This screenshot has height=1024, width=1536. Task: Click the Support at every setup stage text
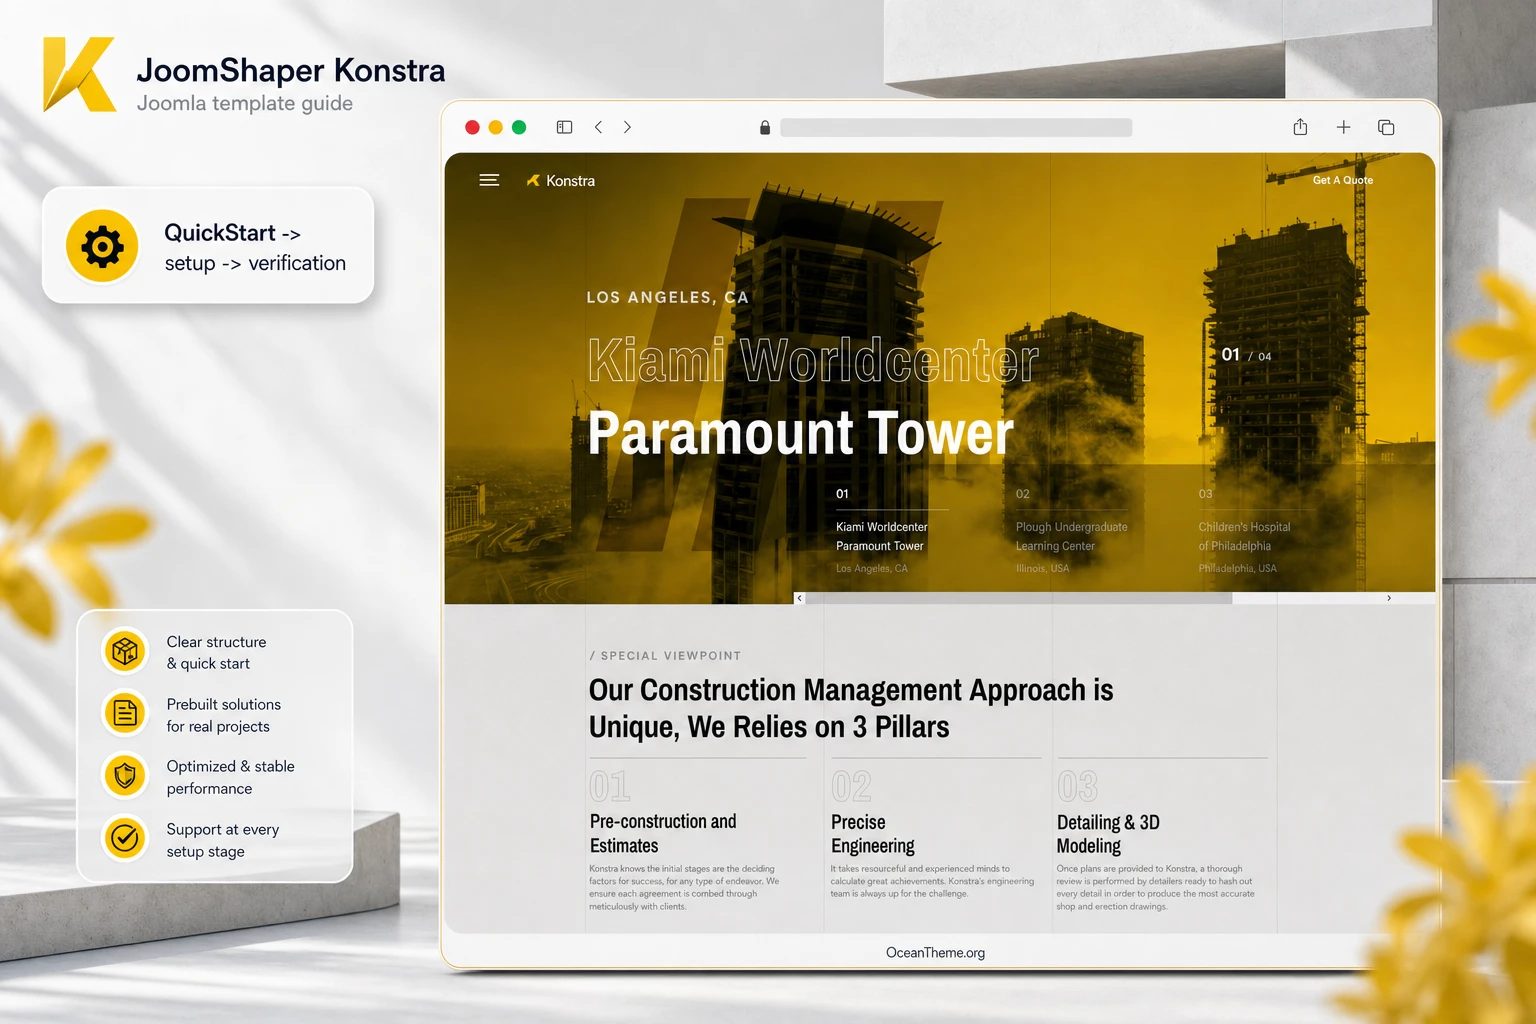coord(222,840)
